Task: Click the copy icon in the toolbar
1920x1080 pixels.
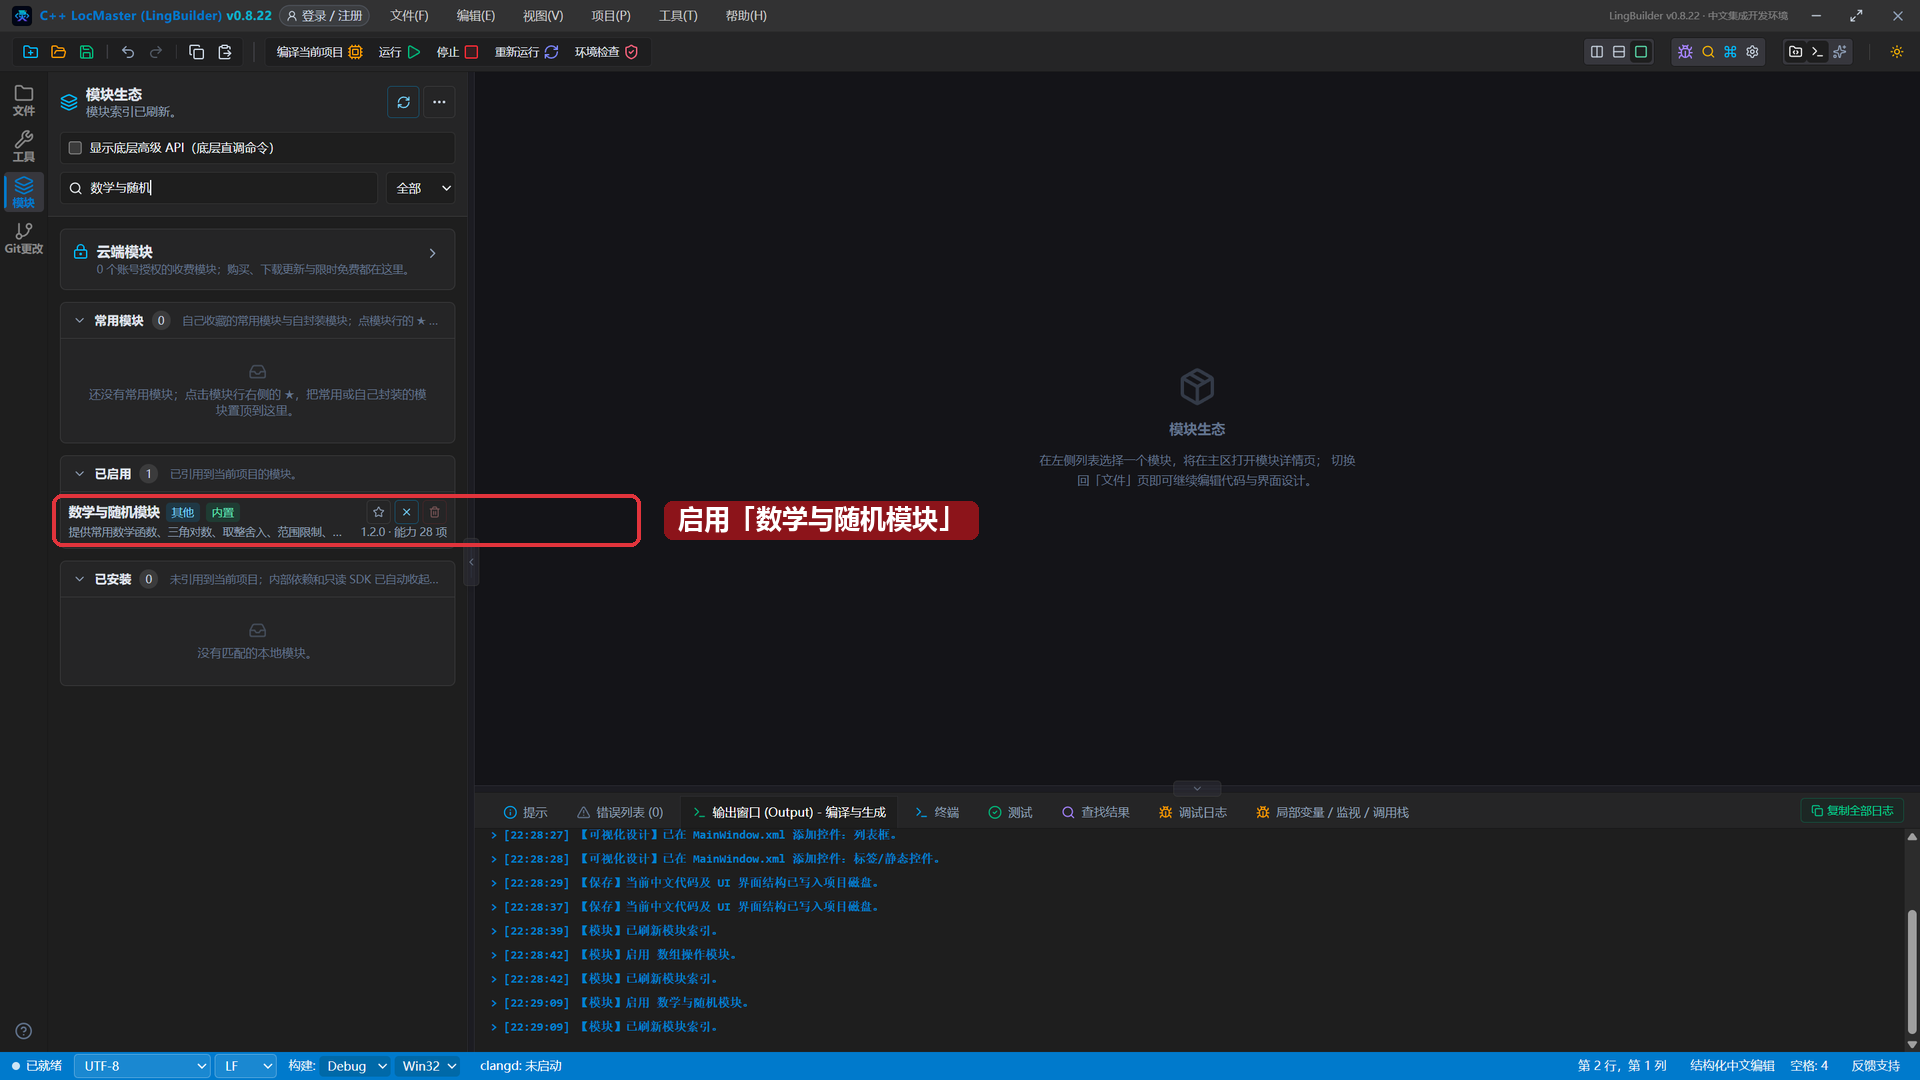Action: (197, 52)
